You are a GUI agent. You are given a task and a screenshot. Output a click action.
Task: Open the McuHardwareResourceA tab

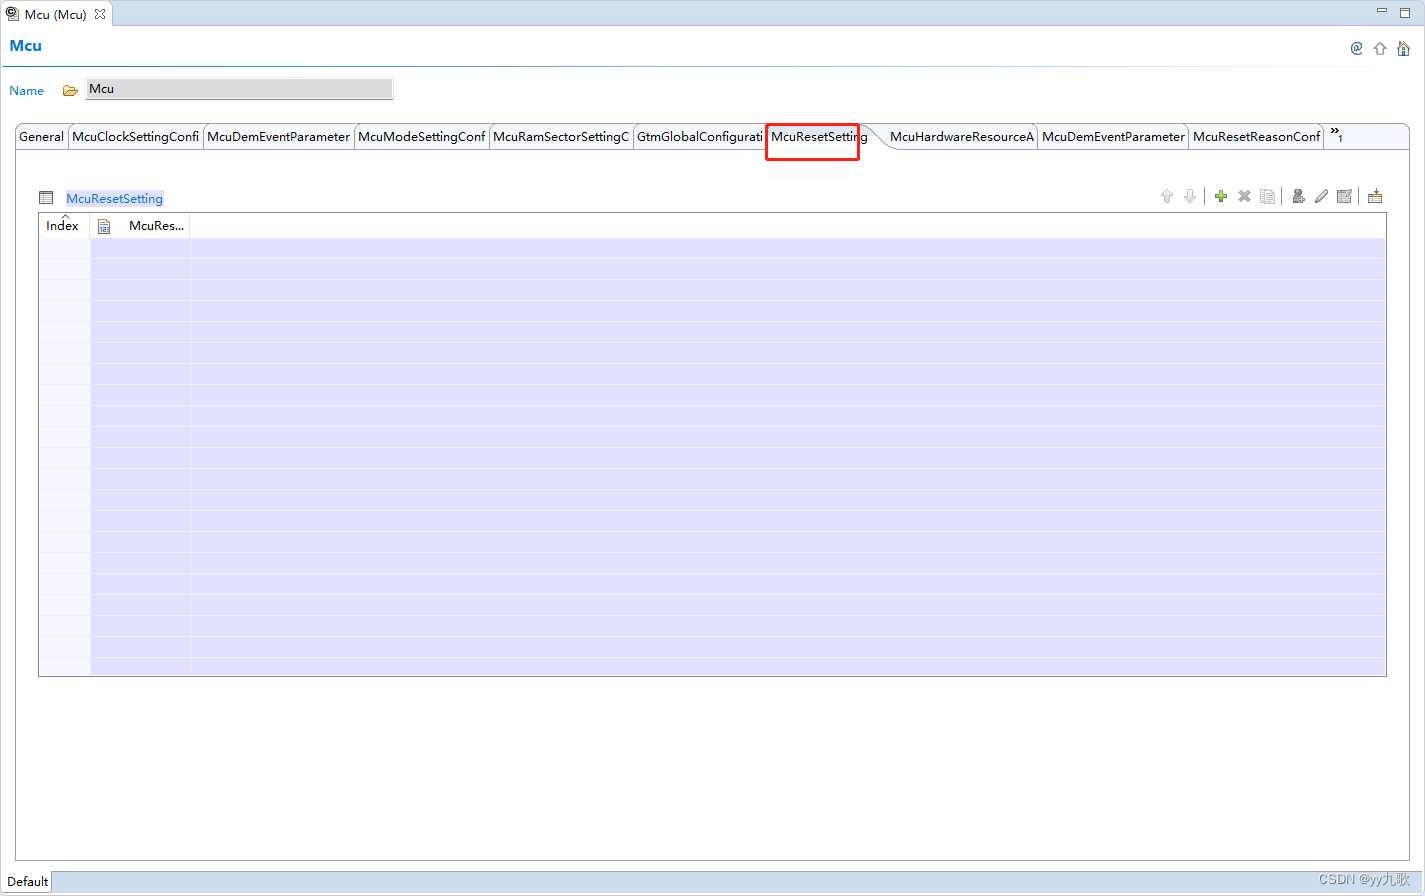click(x=962, y=137)
